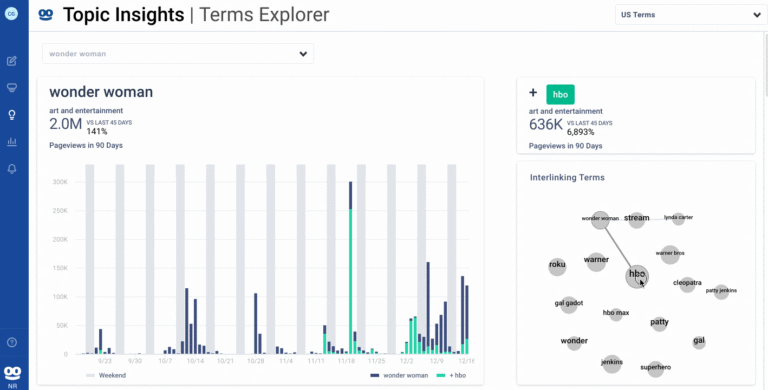The image size is (768, 390).
Task: Open the edit pencil icon in sidebar
Action: point(12,61)
